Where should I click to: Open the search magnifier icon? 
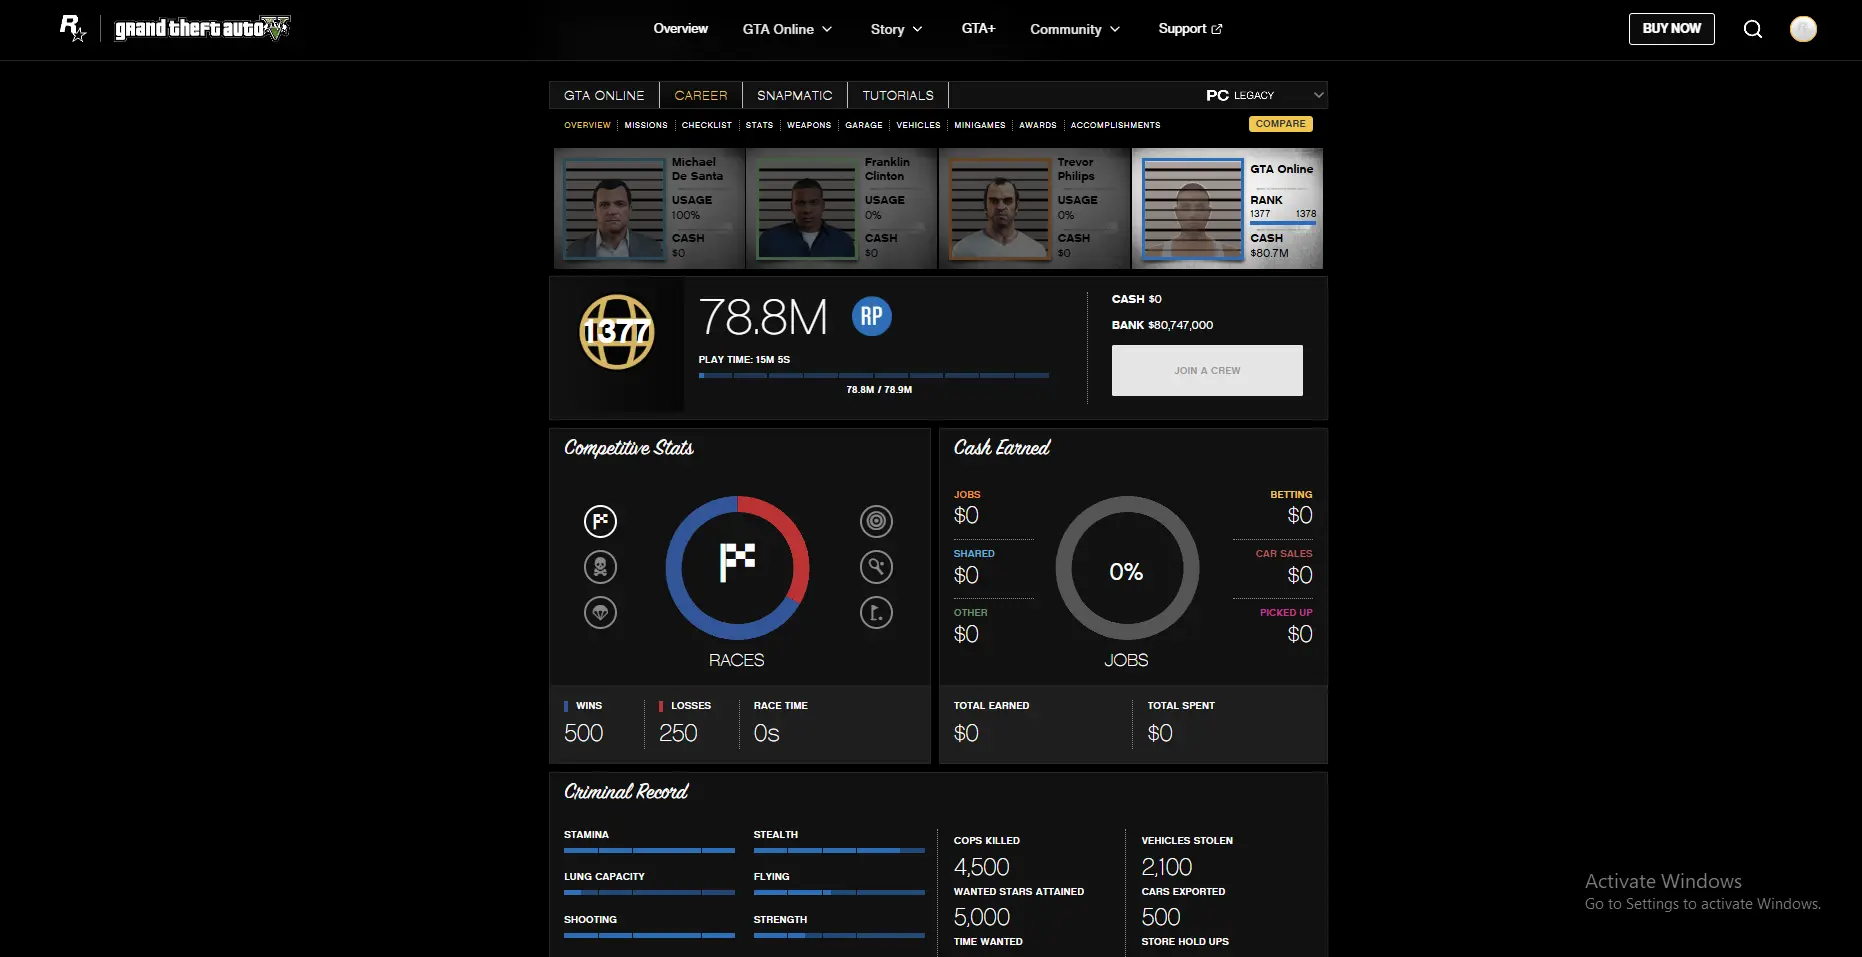[x=1753, y=29]
